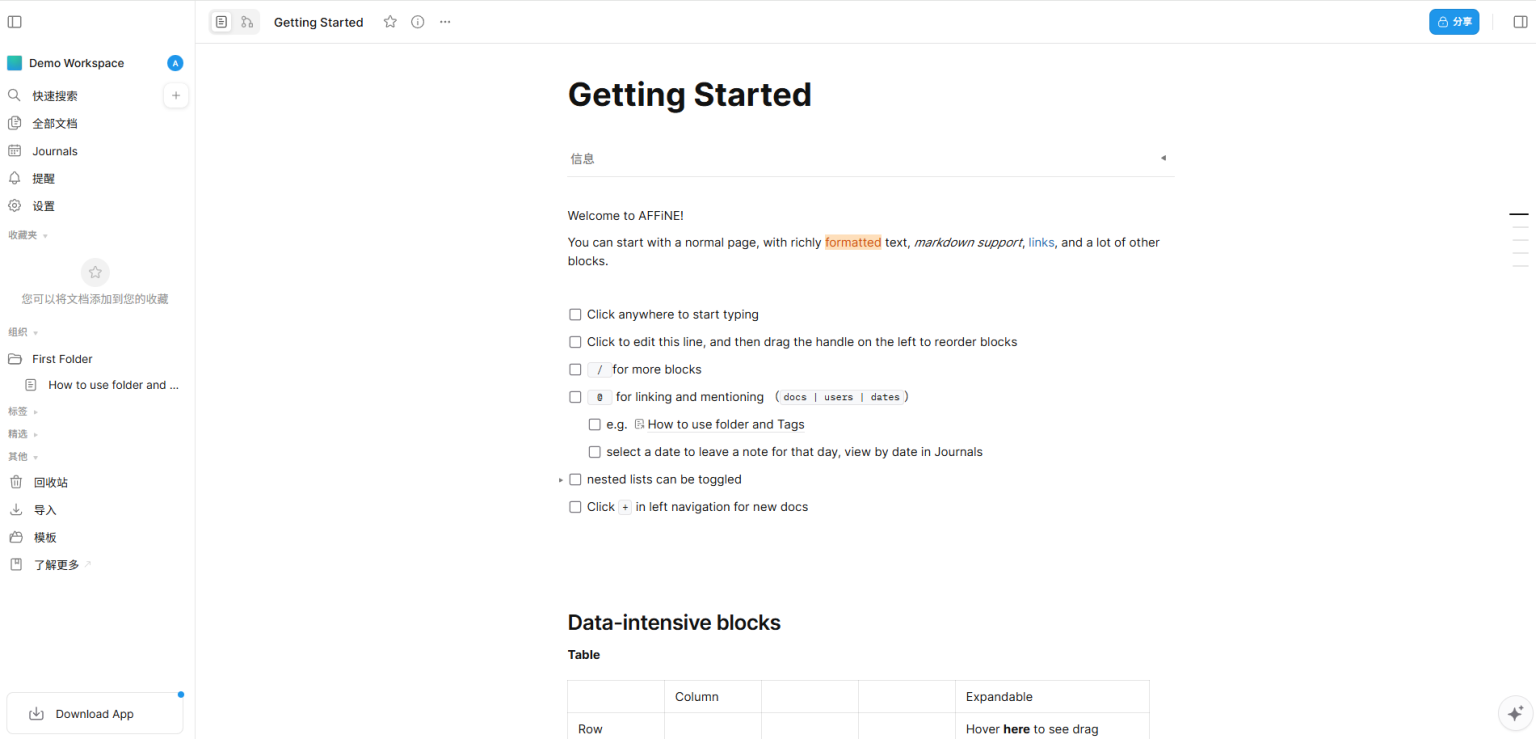Open 全部文档 all documents

[x=55, y=124]
